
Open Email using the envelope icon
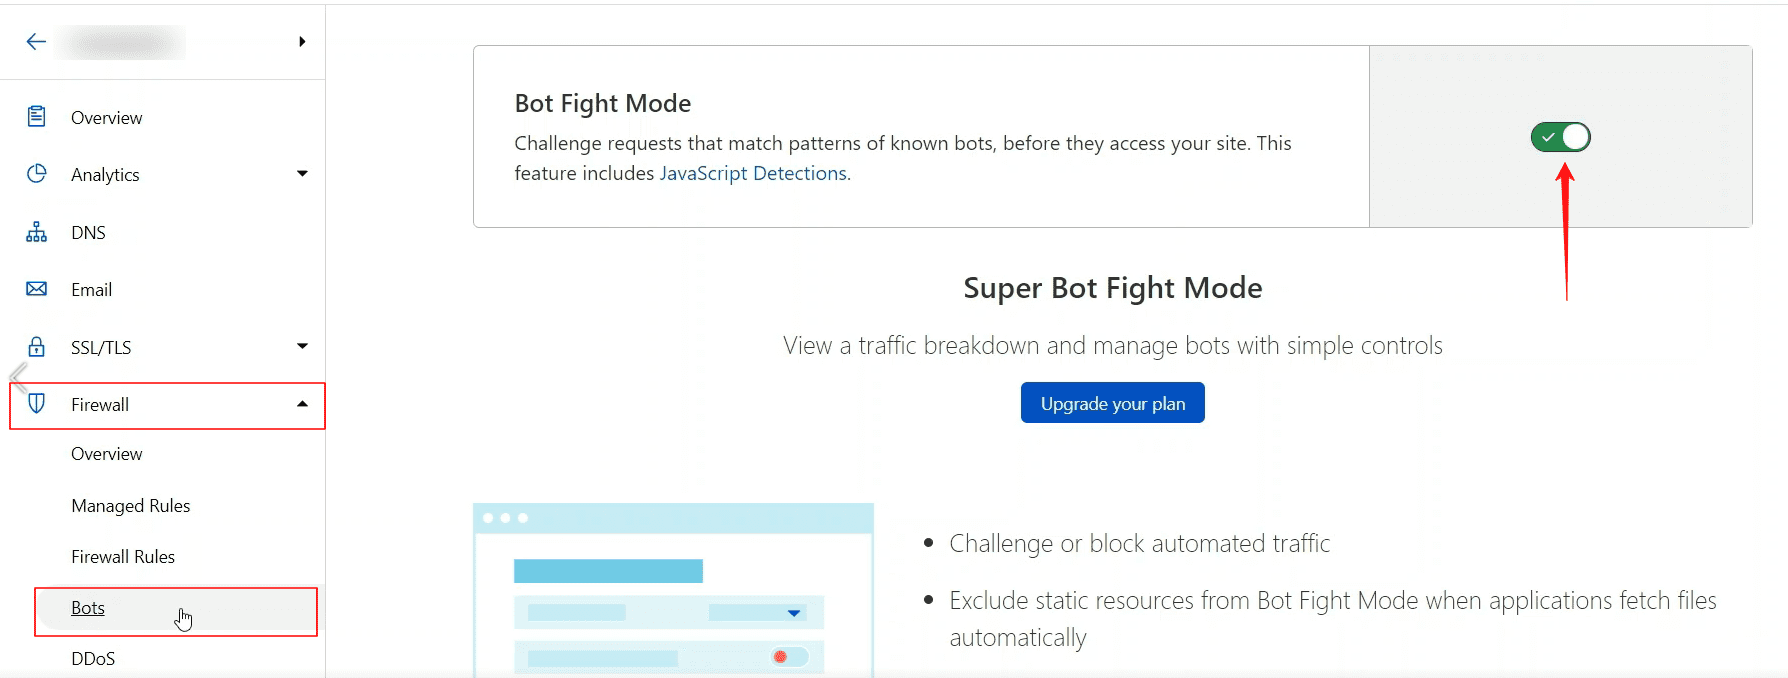coord(36,289)
